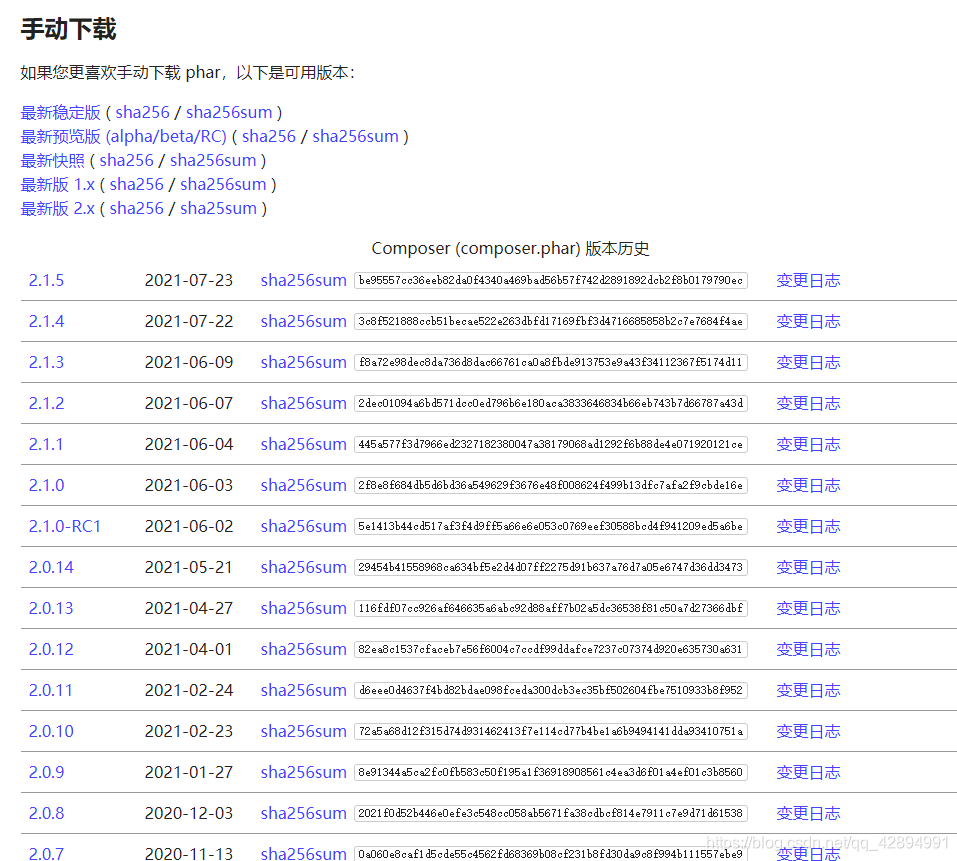
Task: Open the 最新稳定版 download link
Action: 60,113
